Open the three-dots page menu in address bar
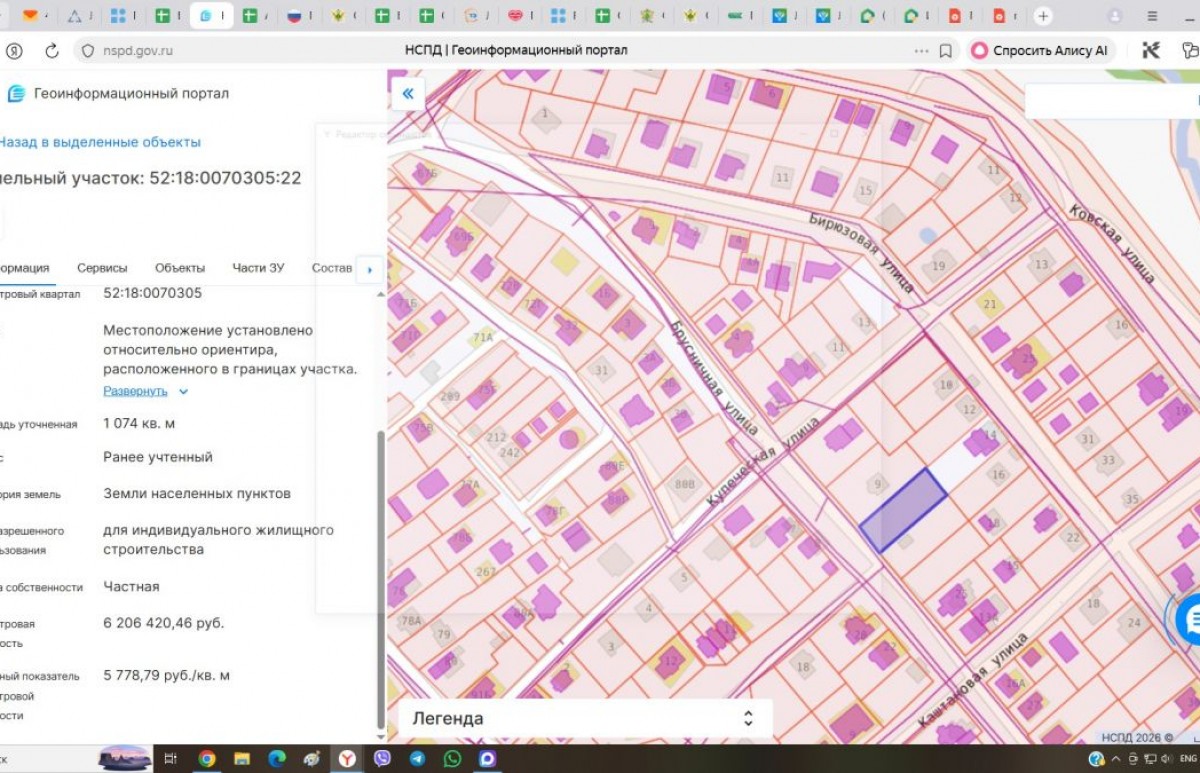 tap(921, 51)
